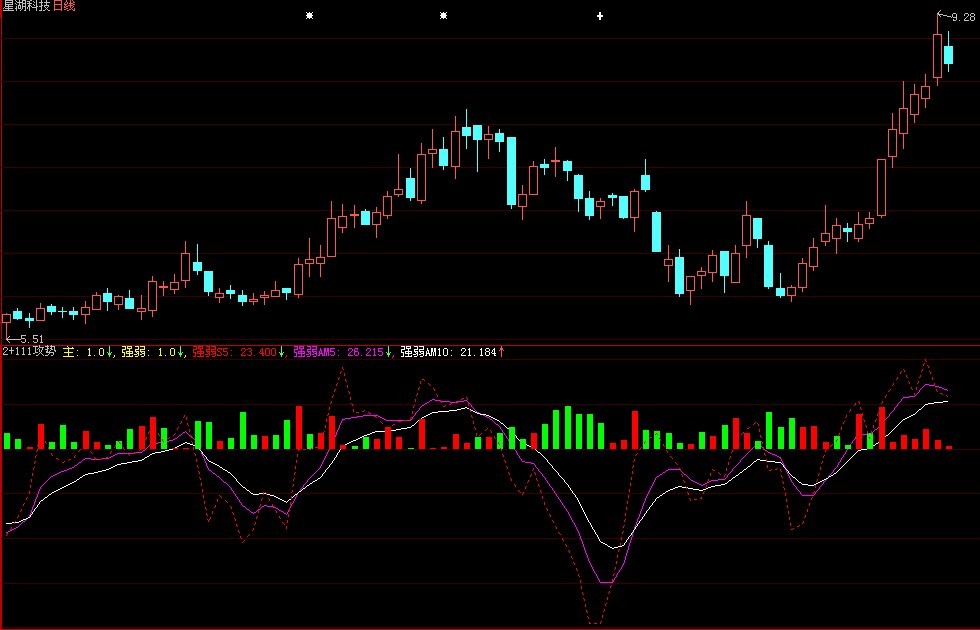
Task: Click the 日线 period label
Action: pyautogui.click(x=64, y=6)
